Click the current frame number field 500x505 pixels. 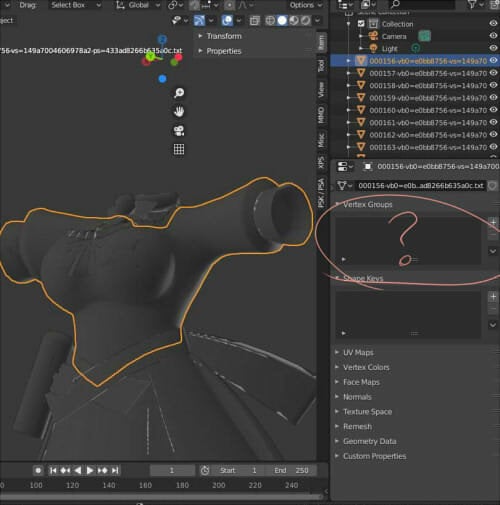point(172,470)
